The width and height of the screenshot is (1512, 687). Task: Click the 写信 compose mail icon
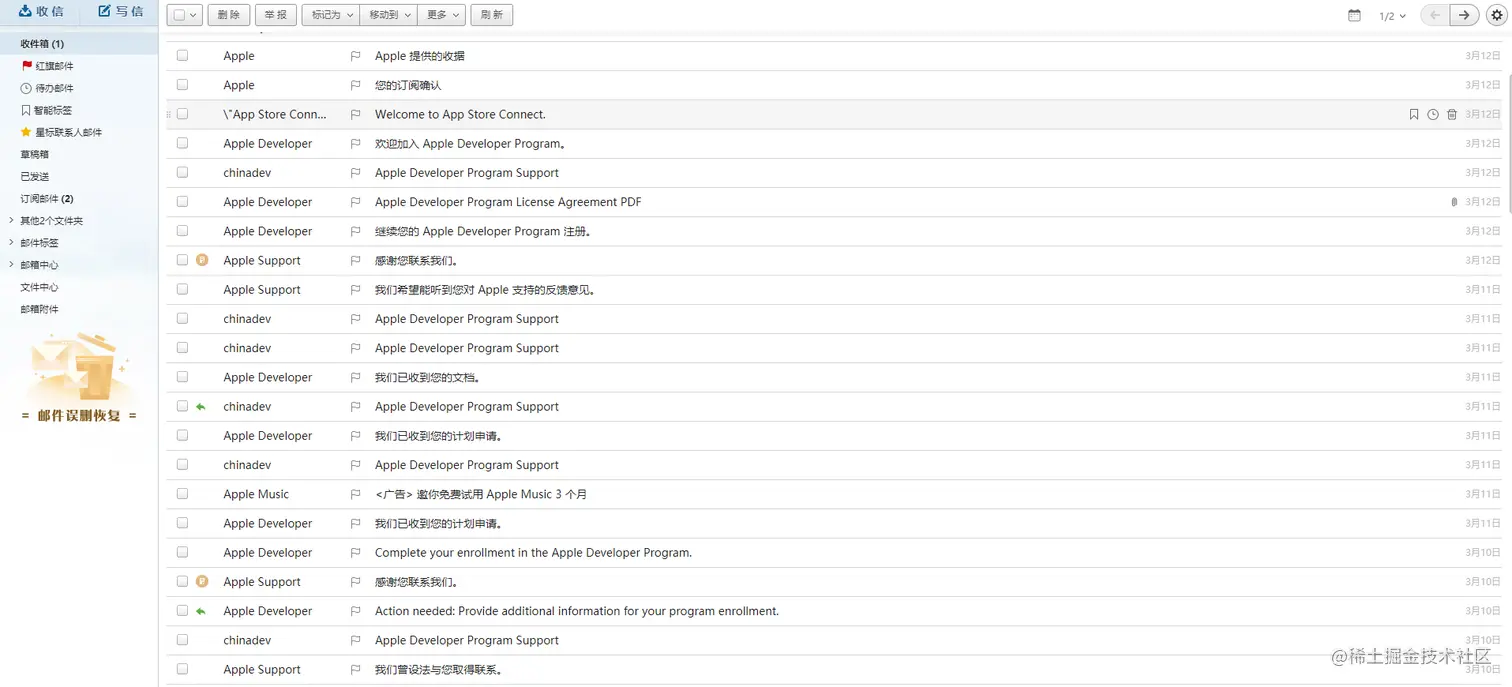pos(104,11)
